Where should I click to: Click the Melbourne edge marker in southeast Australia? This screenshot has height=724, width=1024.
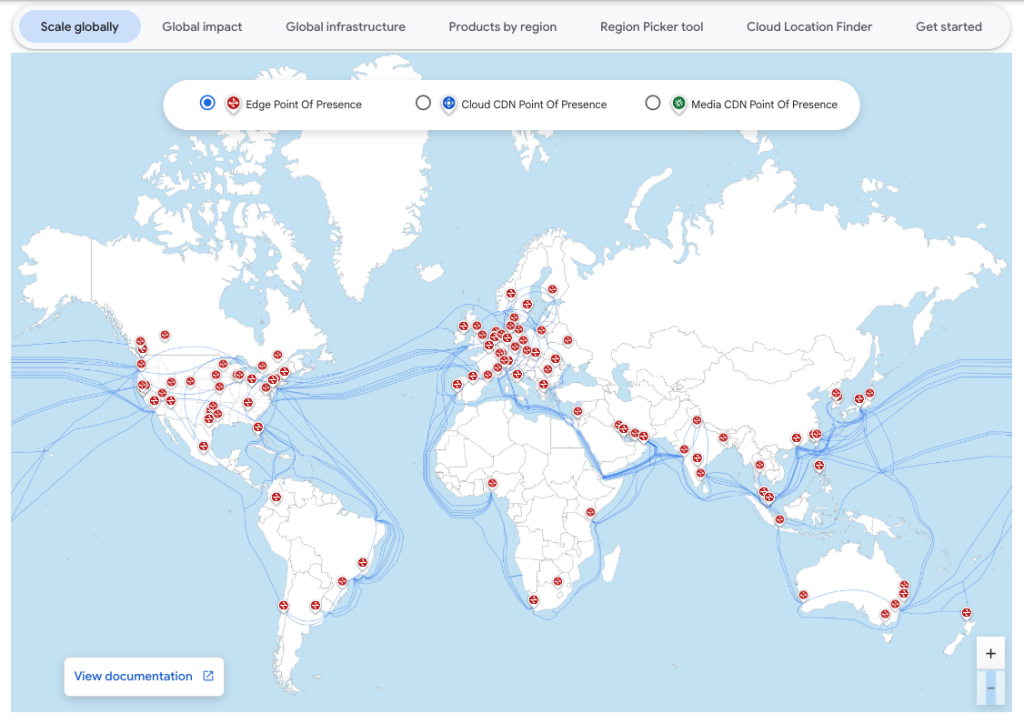(x=885, y=615)
